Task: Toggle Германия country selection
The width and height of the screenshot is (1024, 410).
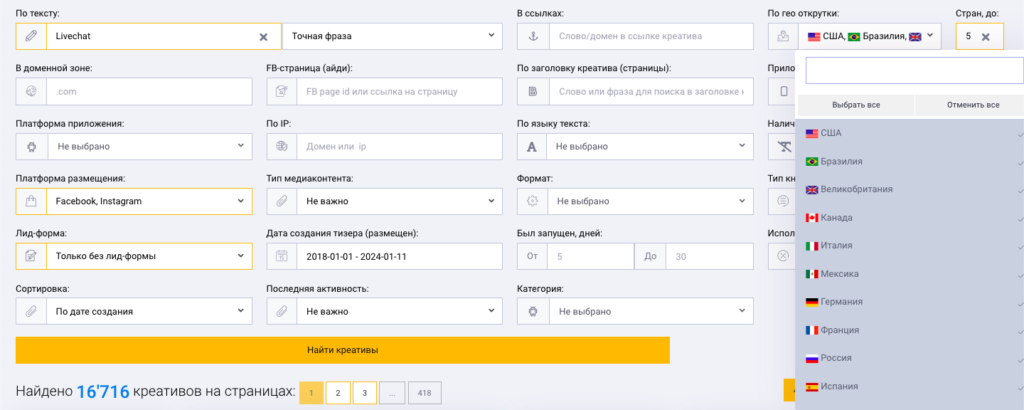Action: pyautogui.click(x=910, y=302)
